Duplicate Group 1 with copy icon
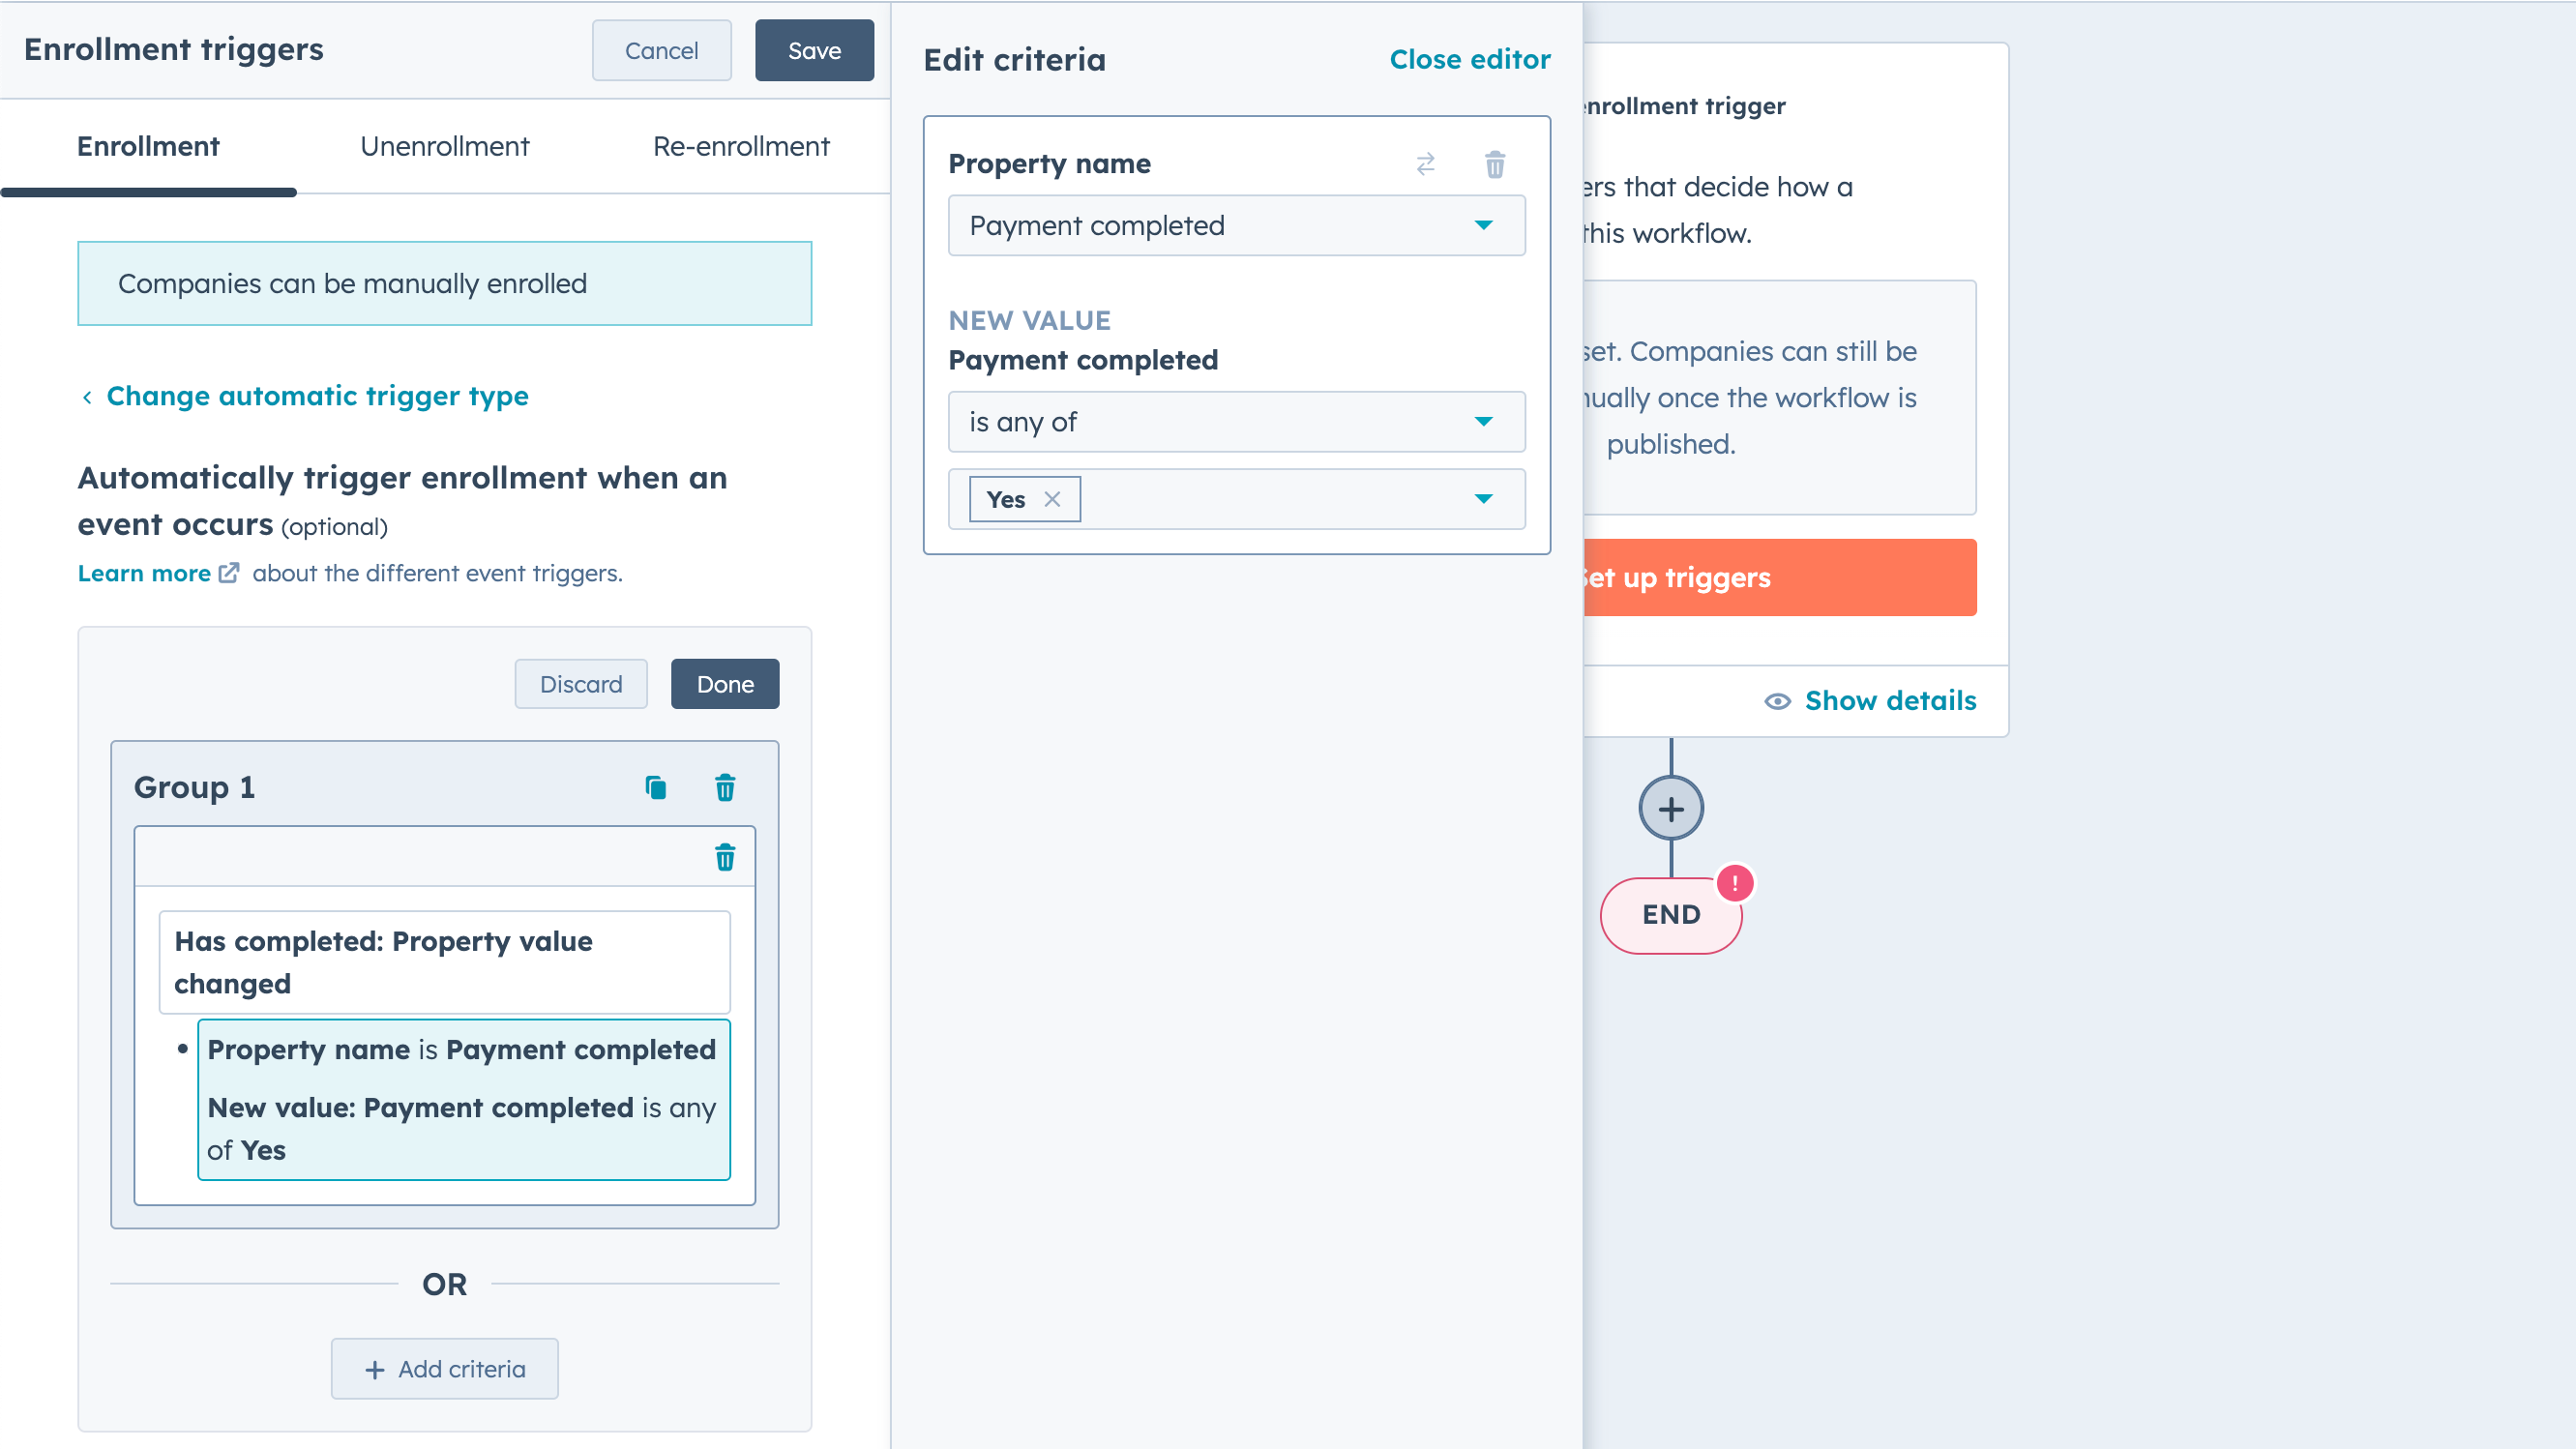This screenshot has height=1449, width=2576. click(656, 788)
